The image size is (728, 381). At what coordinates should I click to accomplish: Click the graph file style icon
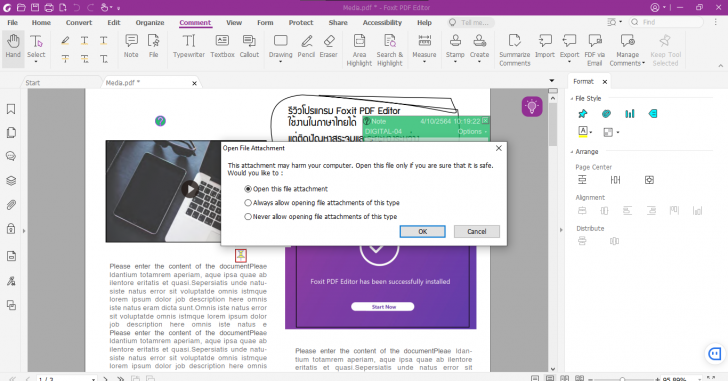click(630, 114)
